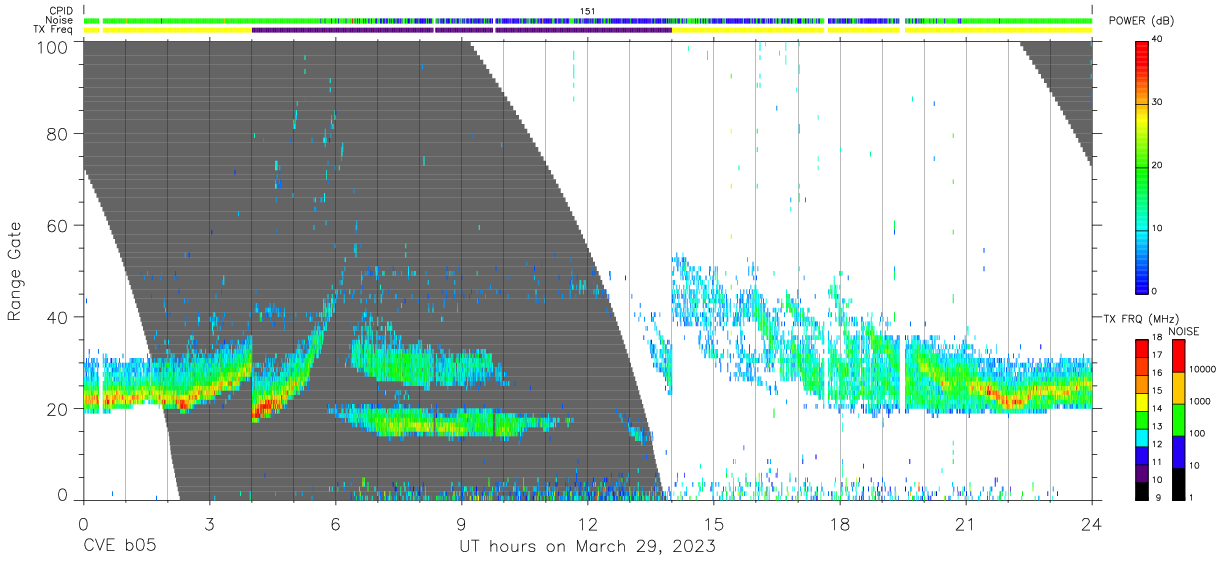
Task: Click the '1000' tick on the NOISE color bar
Action: click(1200, 401)
